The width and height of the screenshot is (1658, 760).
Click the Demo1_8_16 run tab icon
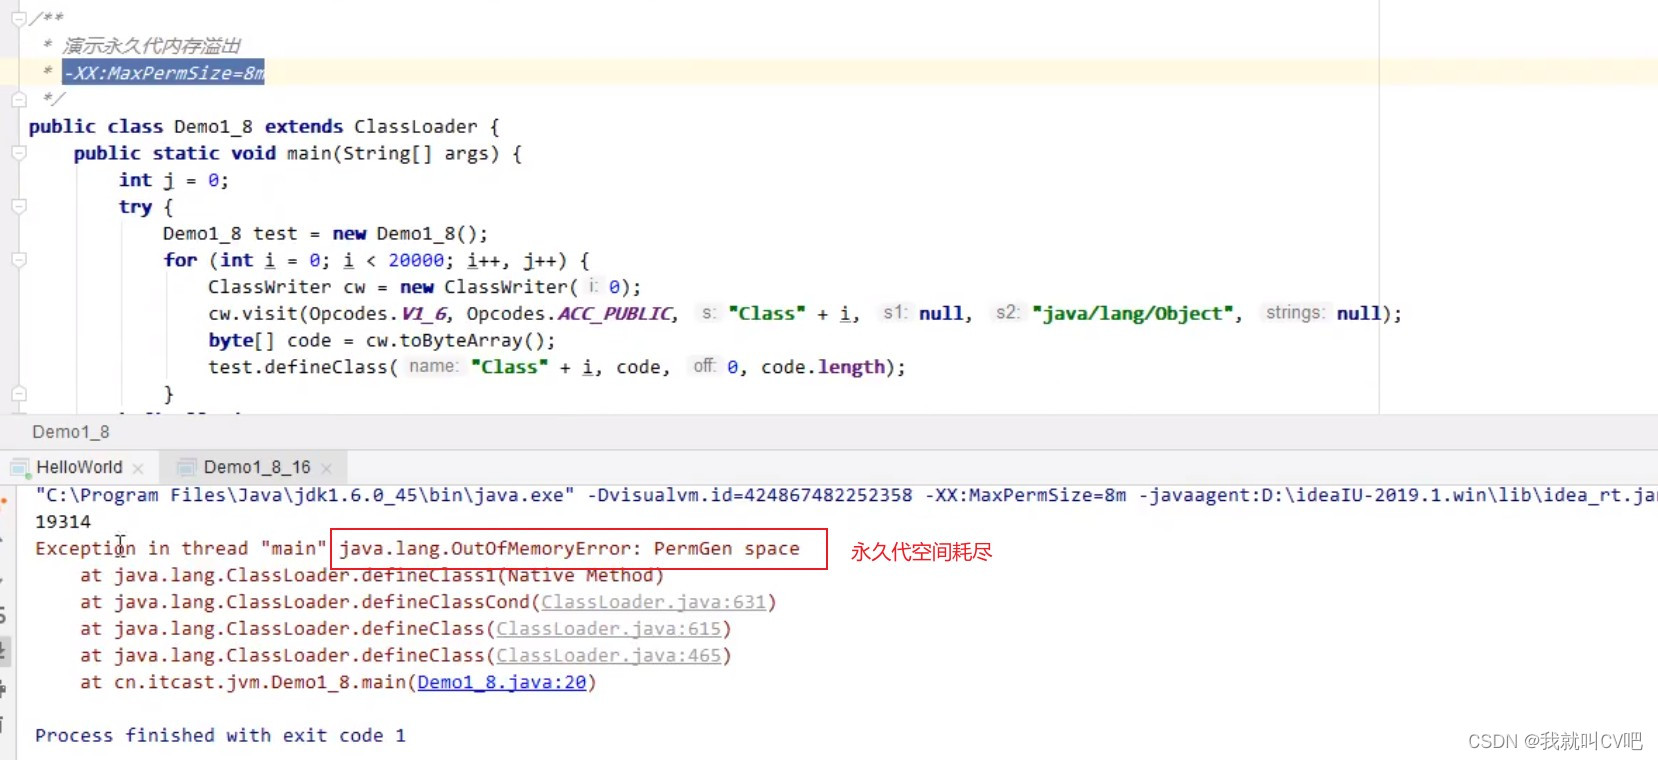click(x=185, y=467)
